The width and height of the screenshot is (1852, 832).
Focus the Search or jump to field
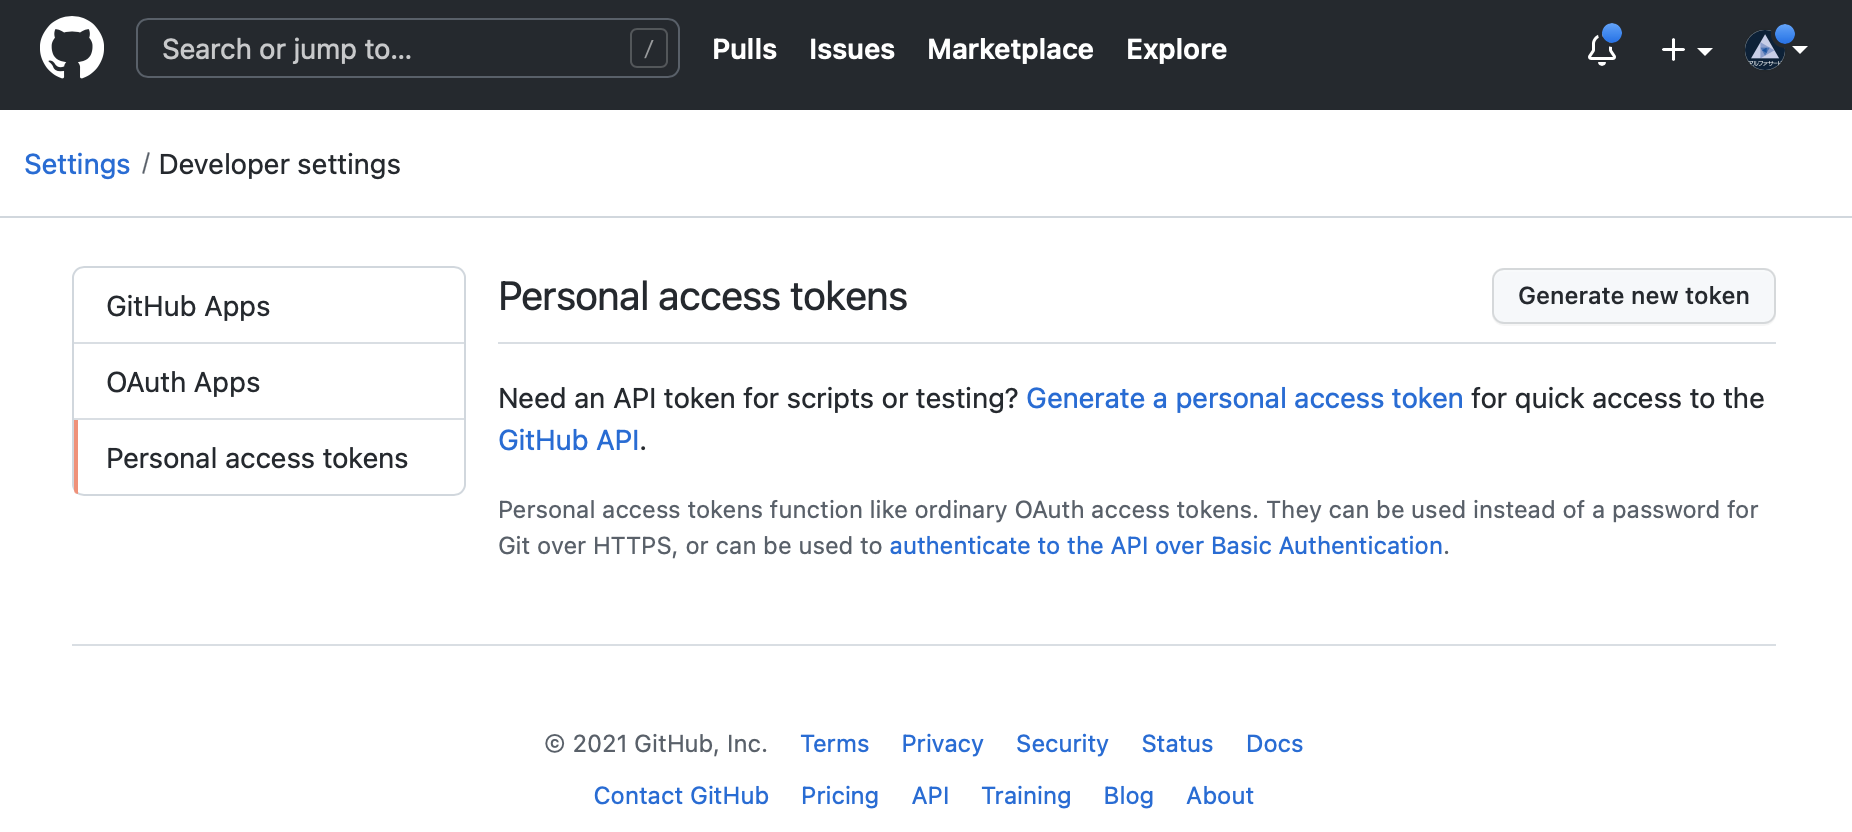click(x=390, y=48)
